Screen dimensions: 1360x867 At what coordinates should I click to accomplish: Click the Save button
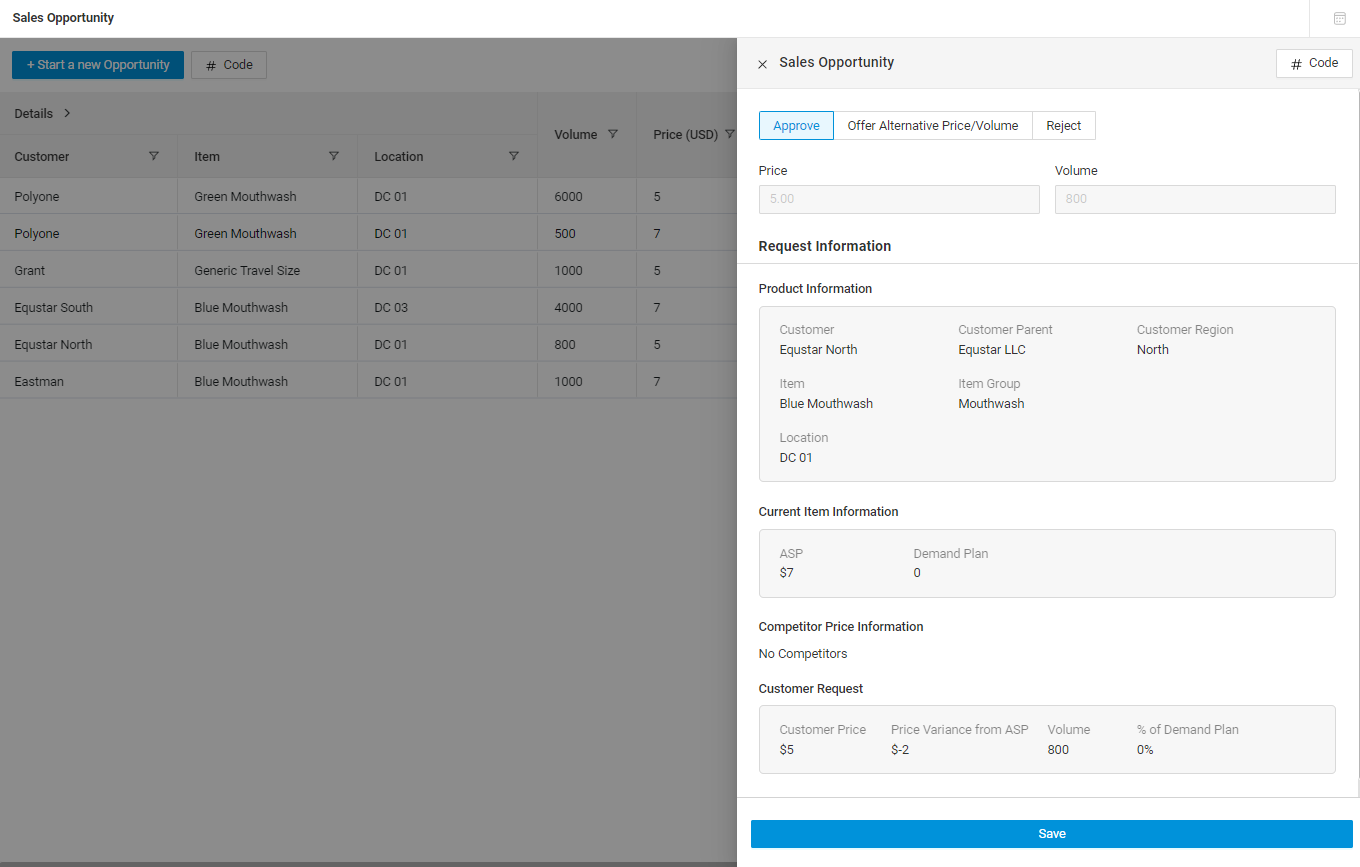coord(1052,834)
